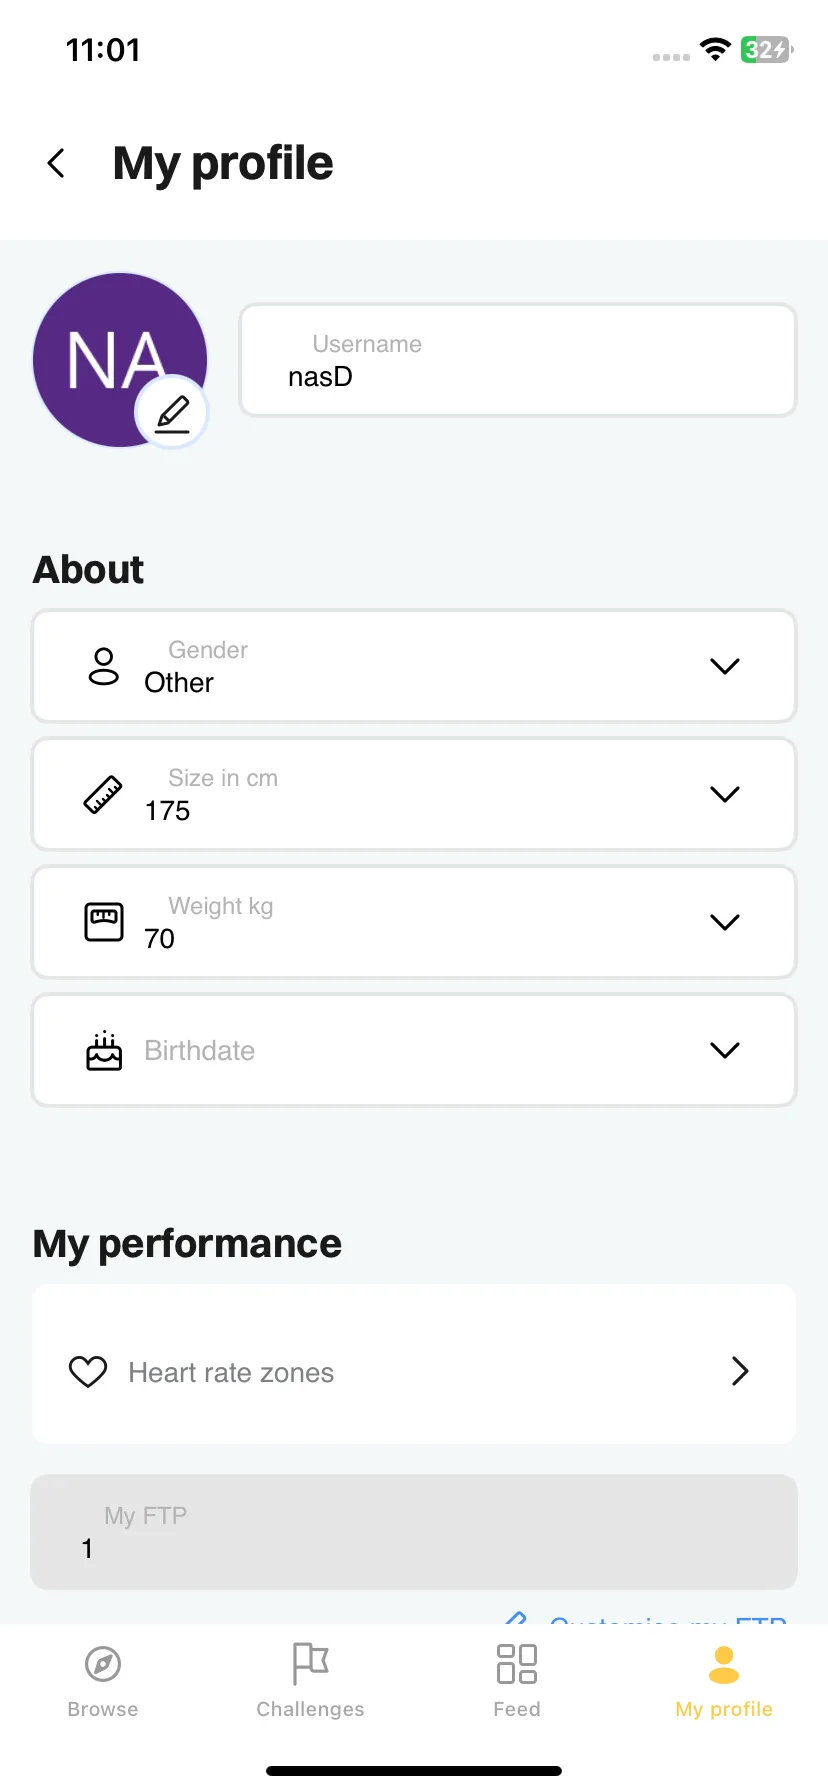Image resolution: width=828 pixels, height=1792 pixels.
Task: Tap the heart icon for heart rate zones
Action: 88,1371
